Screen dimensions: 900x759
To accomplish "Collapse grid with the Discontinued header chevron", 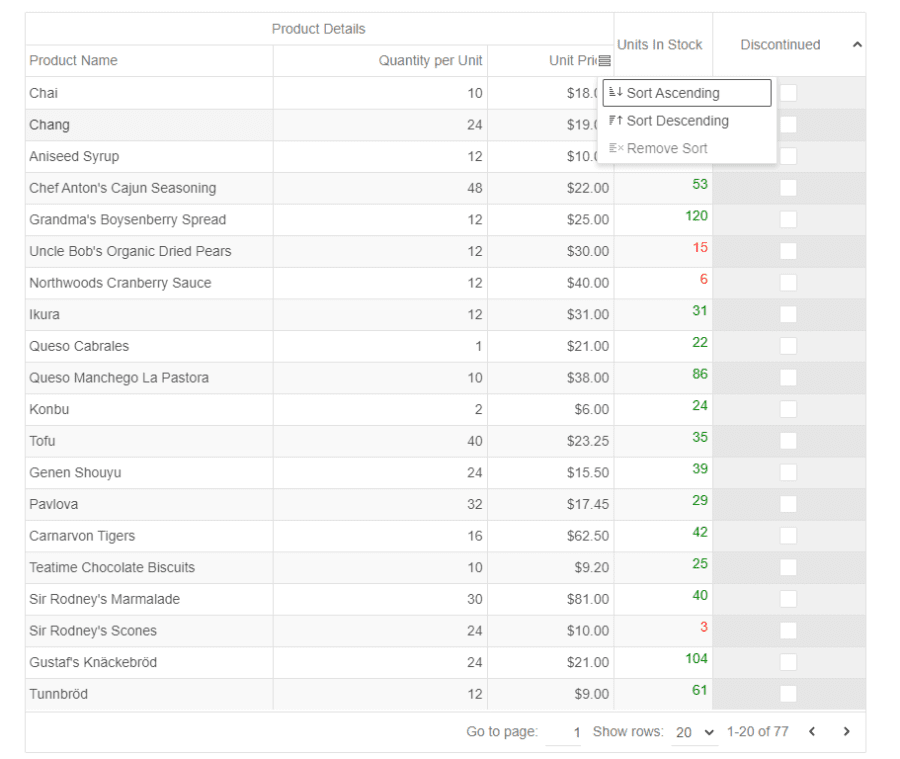I will click(857, 45).
